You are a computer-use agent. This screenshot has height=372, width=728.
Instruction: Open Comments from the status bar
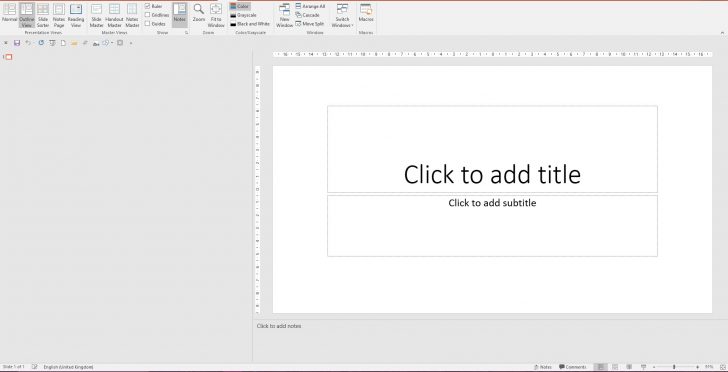click(572, 367)
